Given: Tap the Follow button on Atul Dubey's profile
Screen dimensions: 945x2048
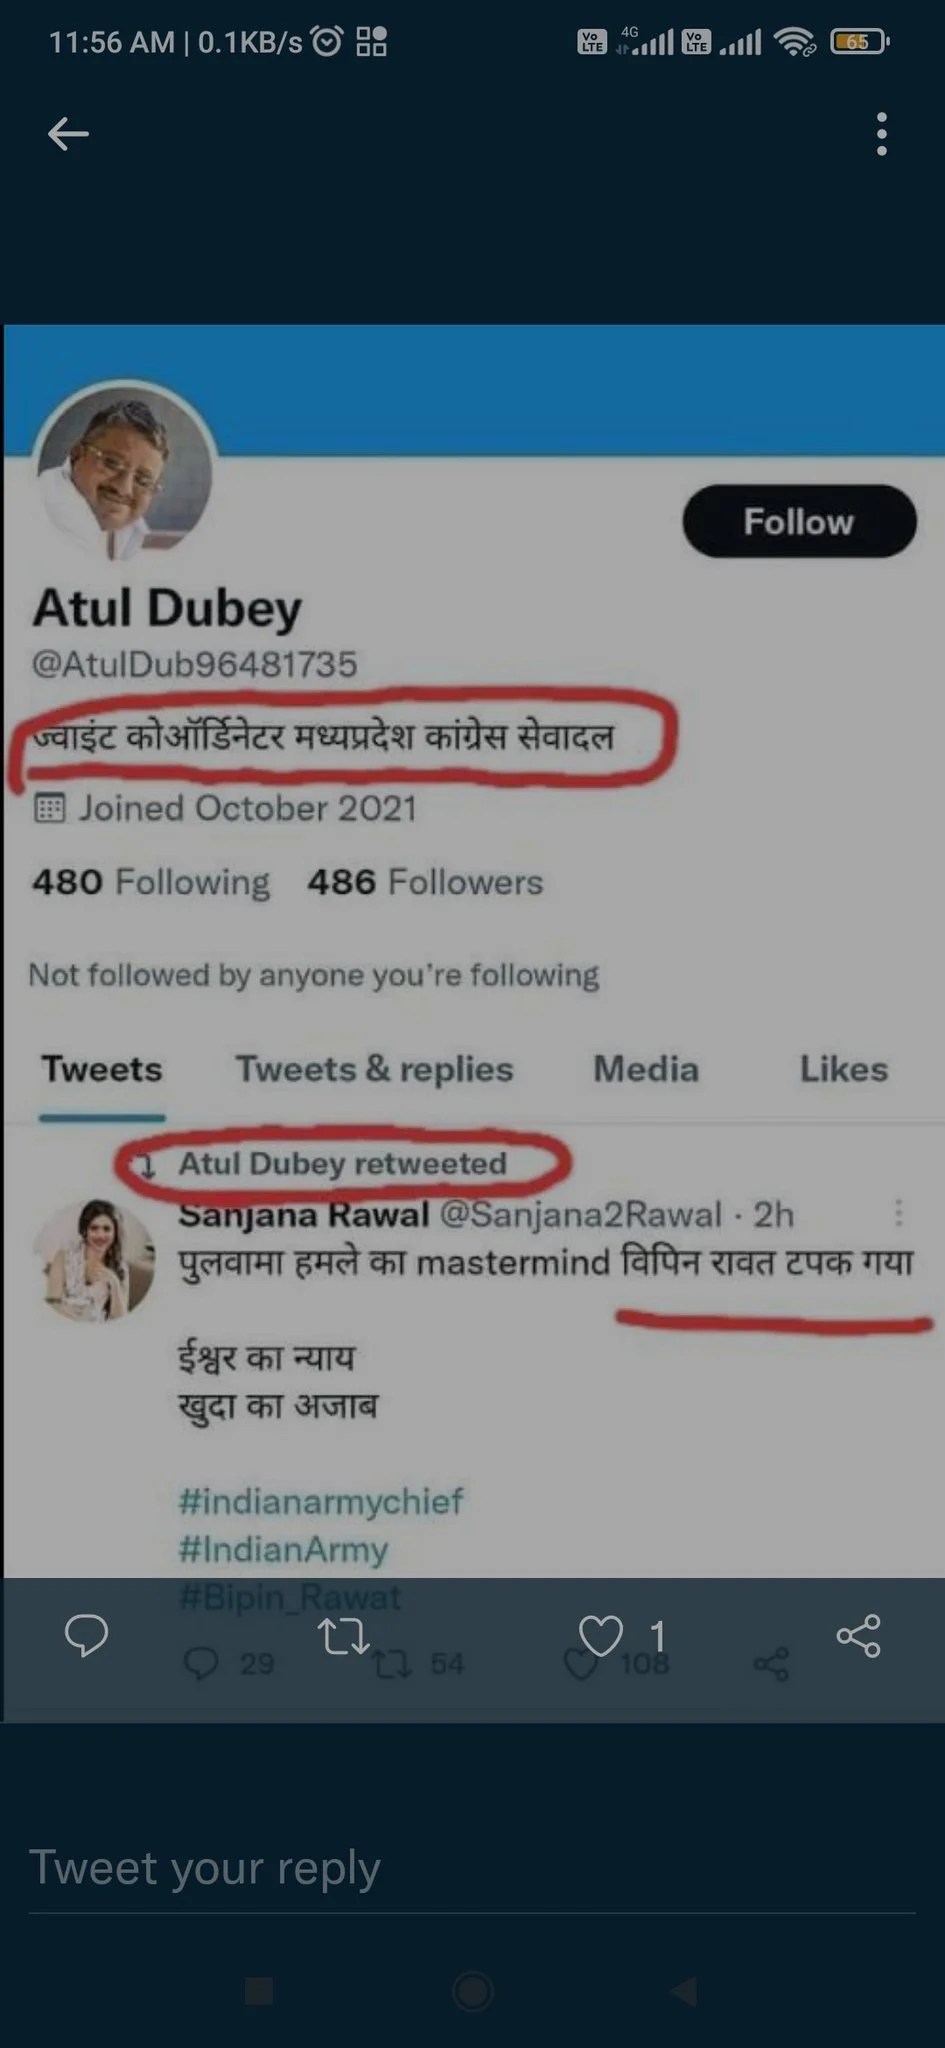Looking at the screenshot, I should 799,521.
